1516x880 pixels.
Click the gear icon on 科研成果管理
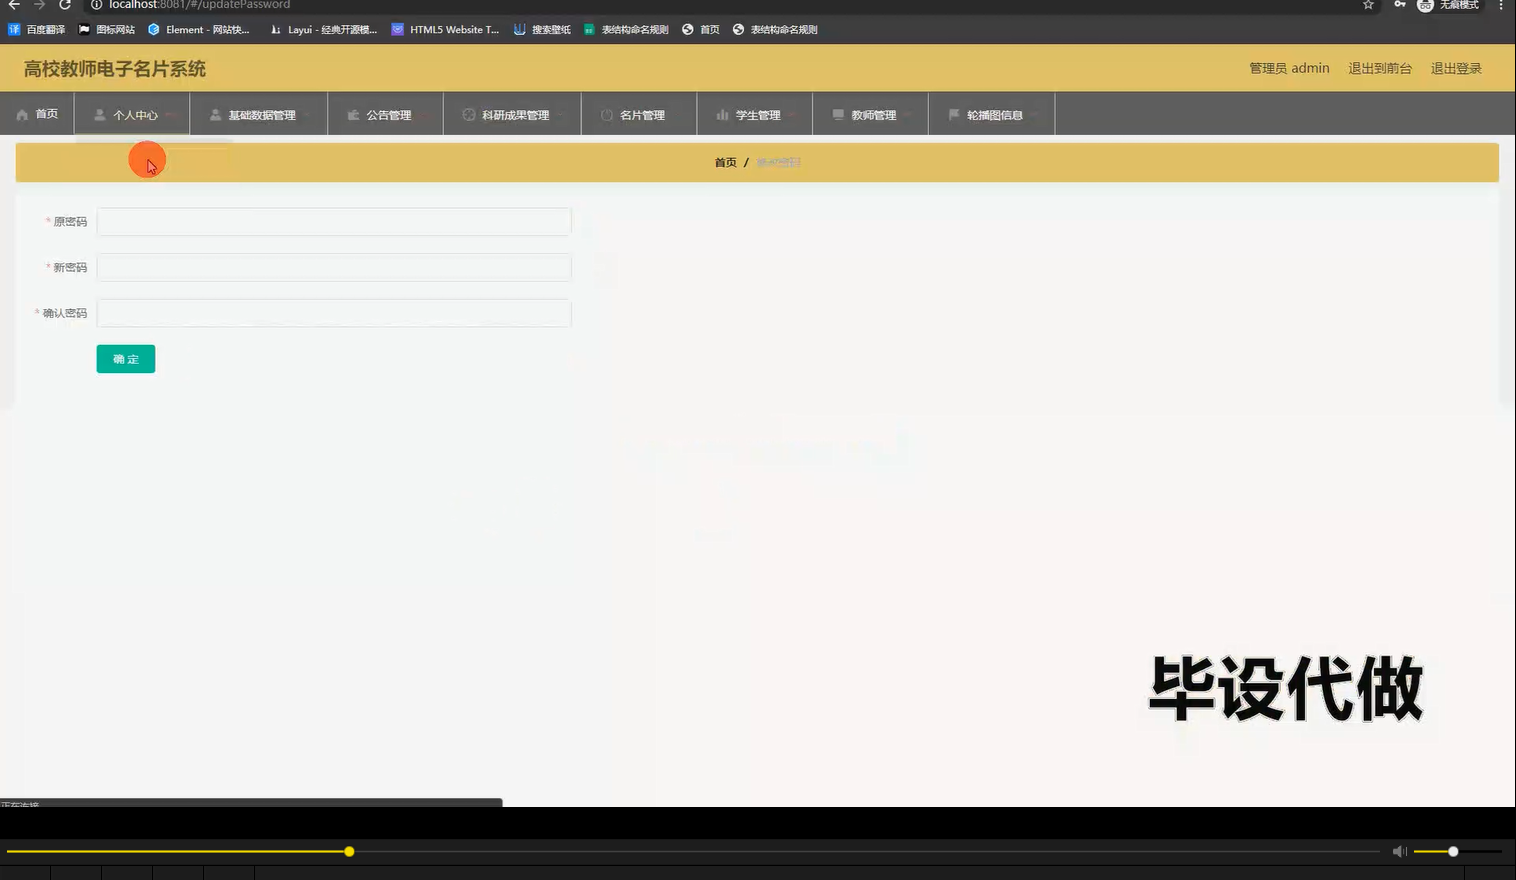tap(470, 114)
